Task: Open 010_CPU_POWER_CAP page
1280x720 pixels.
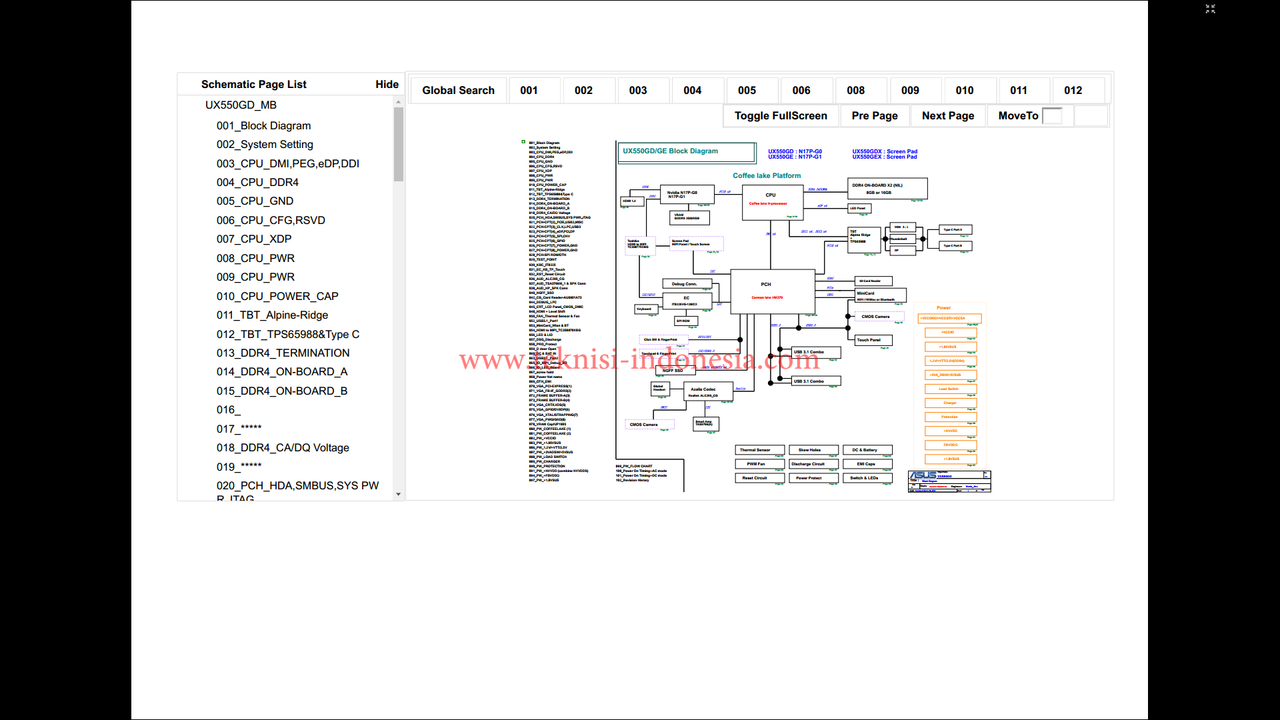Action: (x=277, y=296)
